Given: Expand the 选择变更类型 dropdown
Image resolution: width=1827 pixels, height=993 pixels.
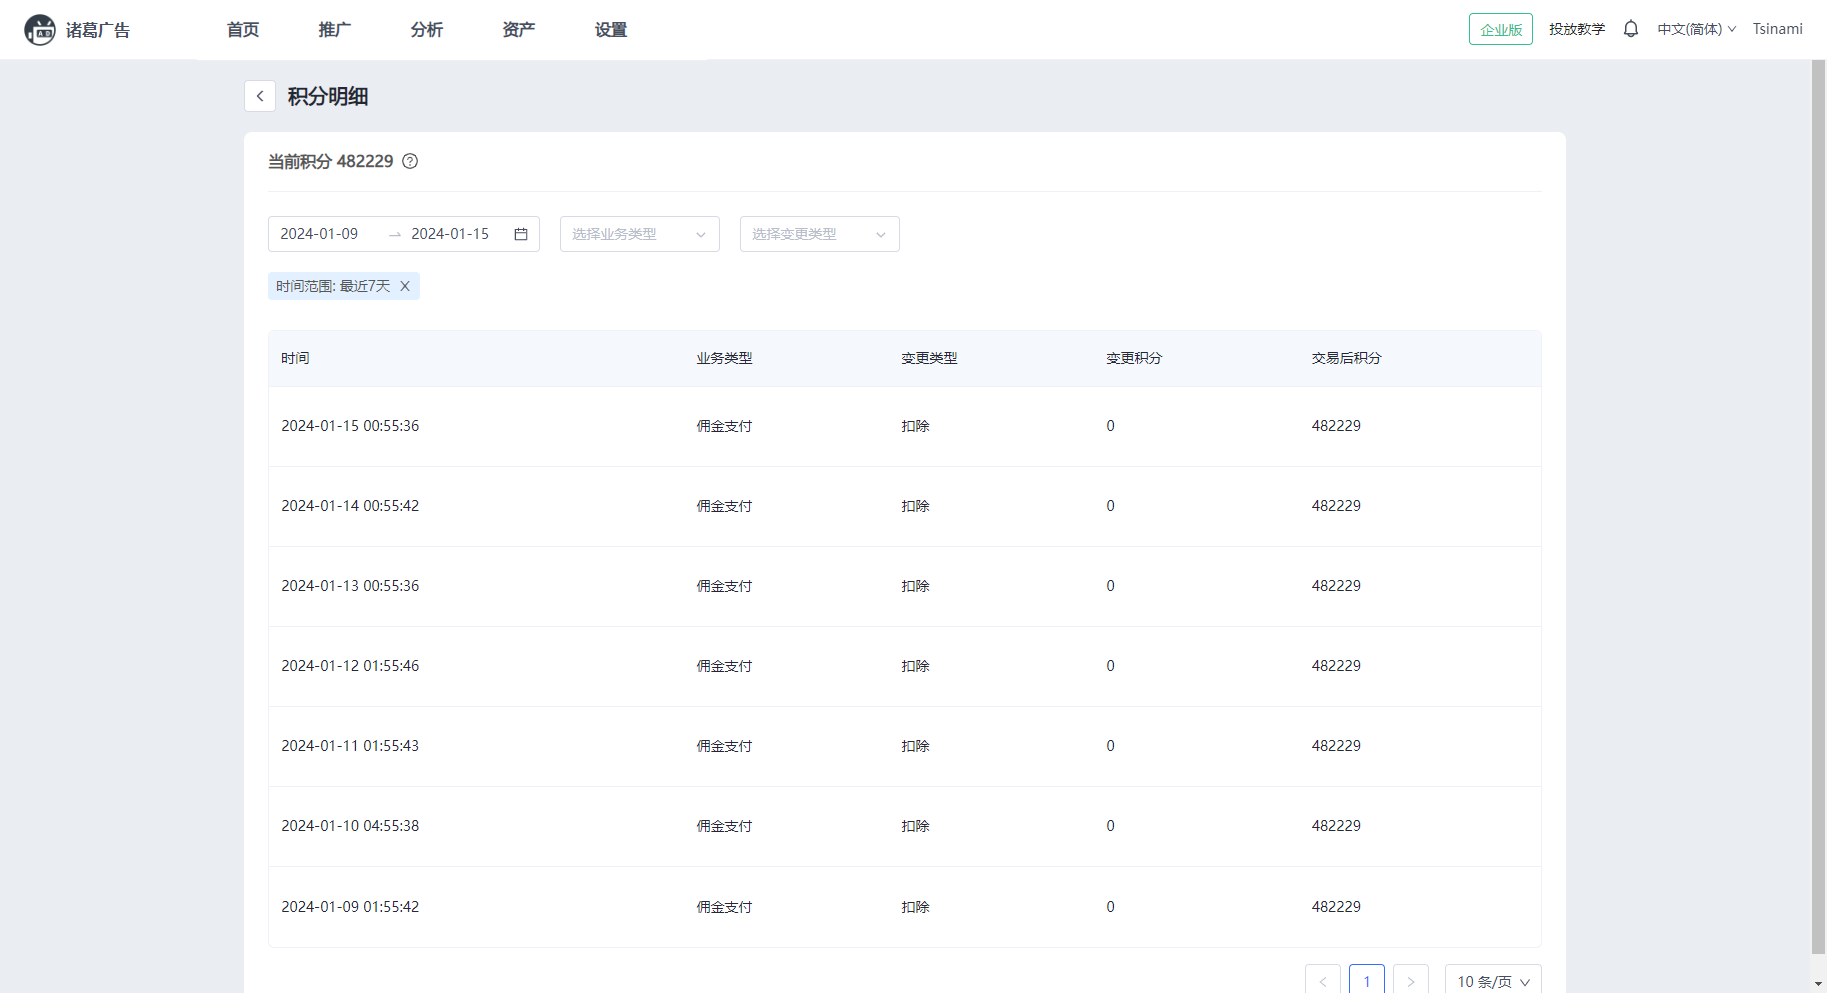Looking at the screenshot, I should tap(819, 234).
